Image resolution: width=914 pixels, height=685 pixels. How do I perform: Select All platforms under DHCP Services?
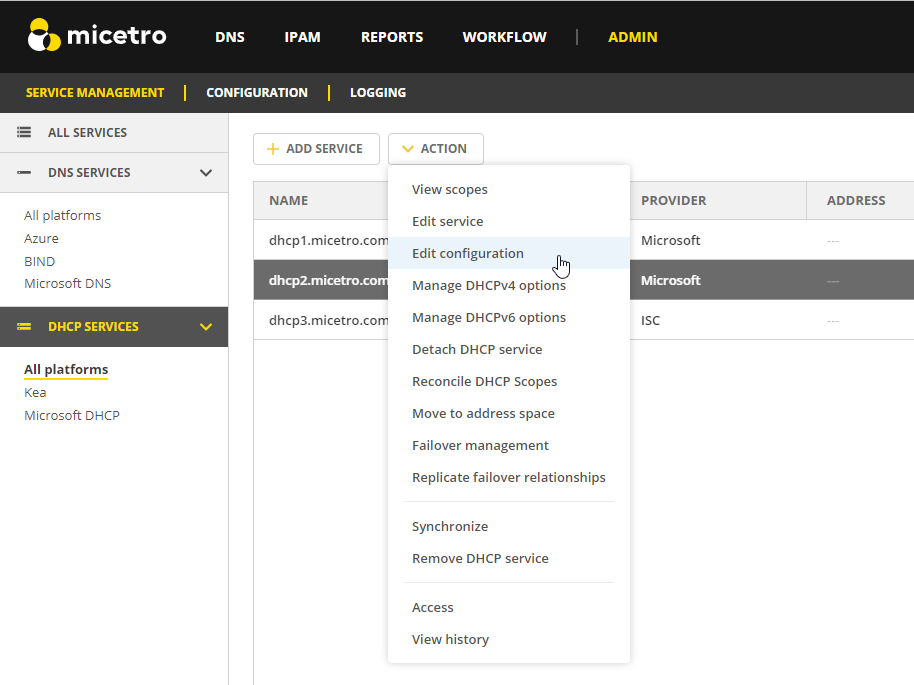[x=66, y=370]
